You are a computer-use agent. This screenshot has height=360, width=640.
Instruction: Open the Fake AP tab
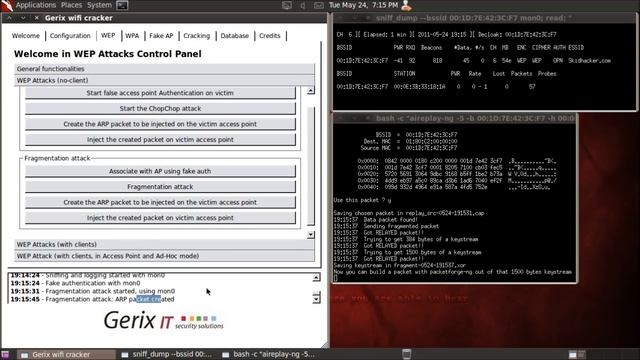(161, 36)
